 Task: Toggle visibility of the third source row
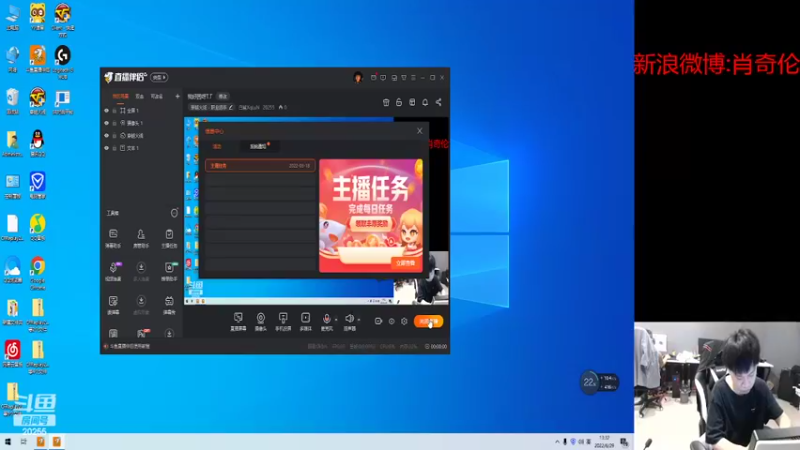(x=107, y=136)
